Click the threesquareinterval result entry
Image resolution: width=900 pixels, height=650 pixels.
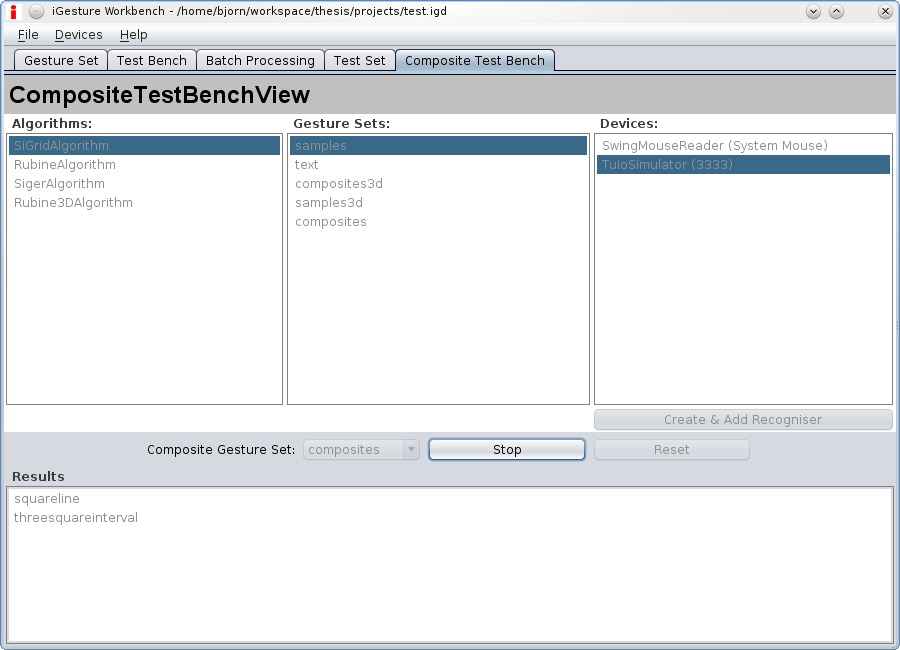coord(76,518)
